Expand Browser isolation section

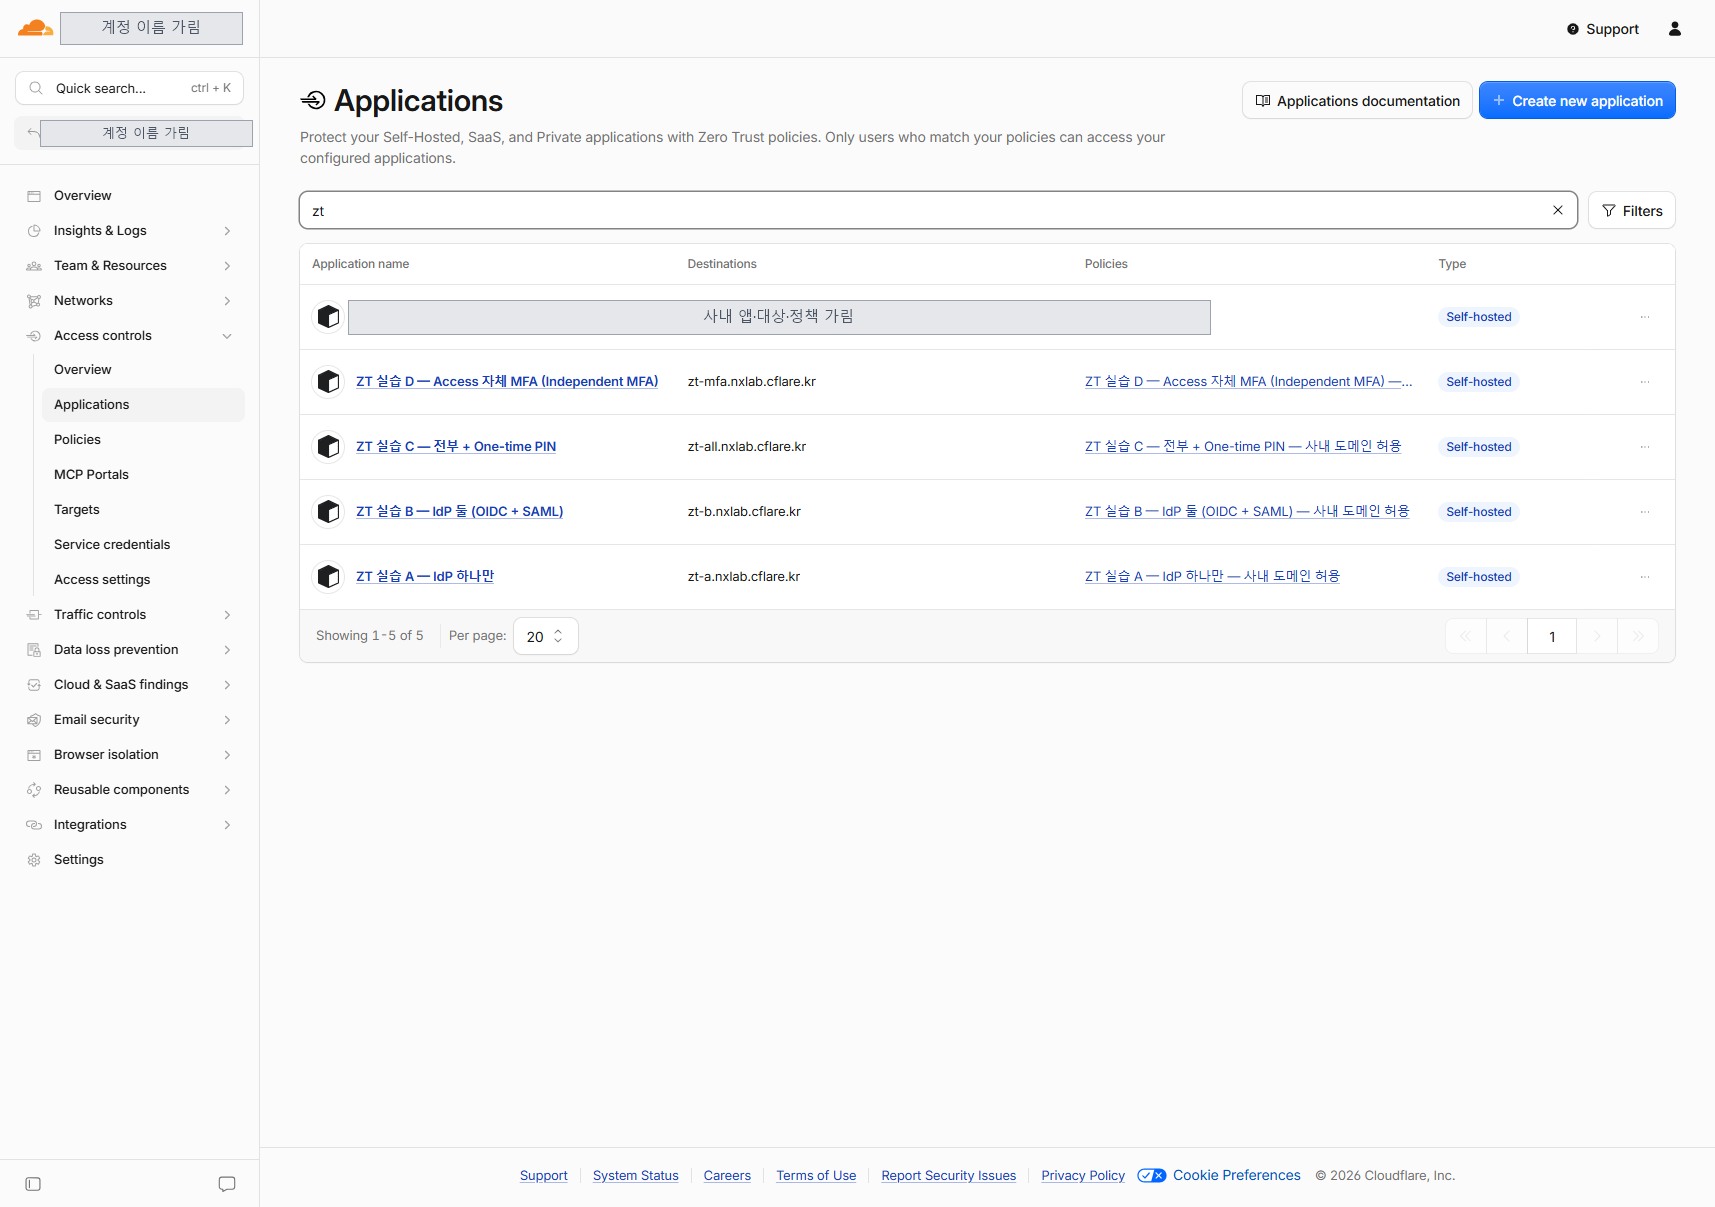(x=130, y=755)
